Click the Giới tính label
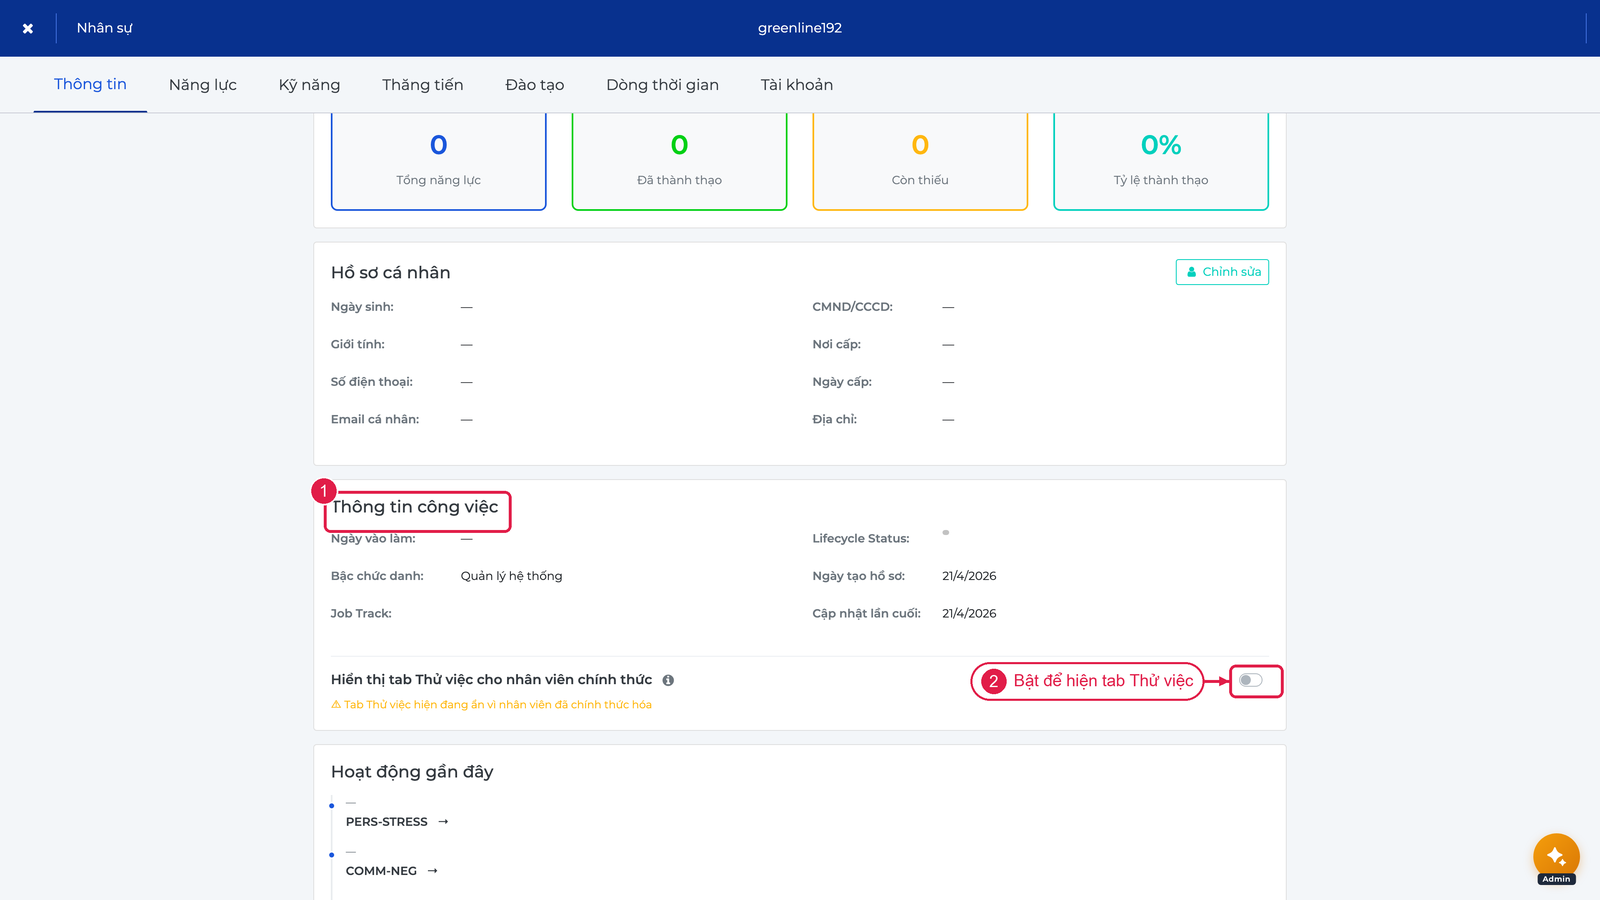1600x900 pixels. pos(357,345)
